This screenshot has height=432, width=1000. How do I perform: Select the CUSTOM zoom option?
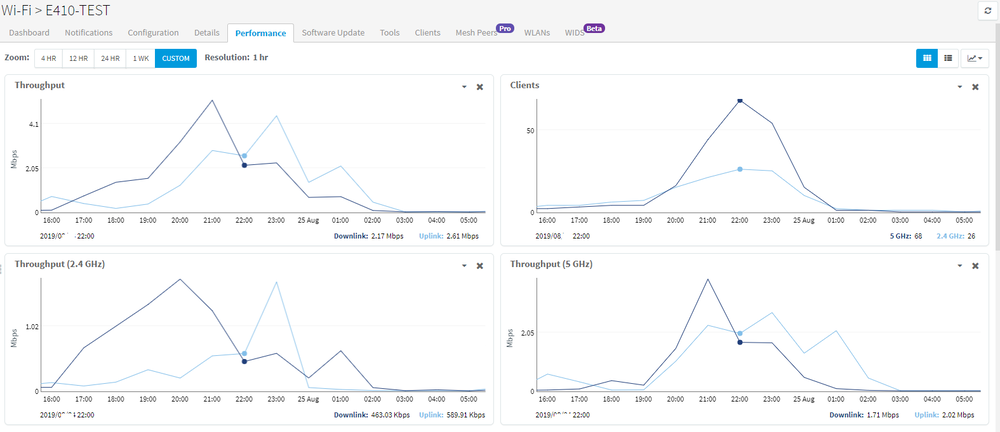tap(175, 58)
